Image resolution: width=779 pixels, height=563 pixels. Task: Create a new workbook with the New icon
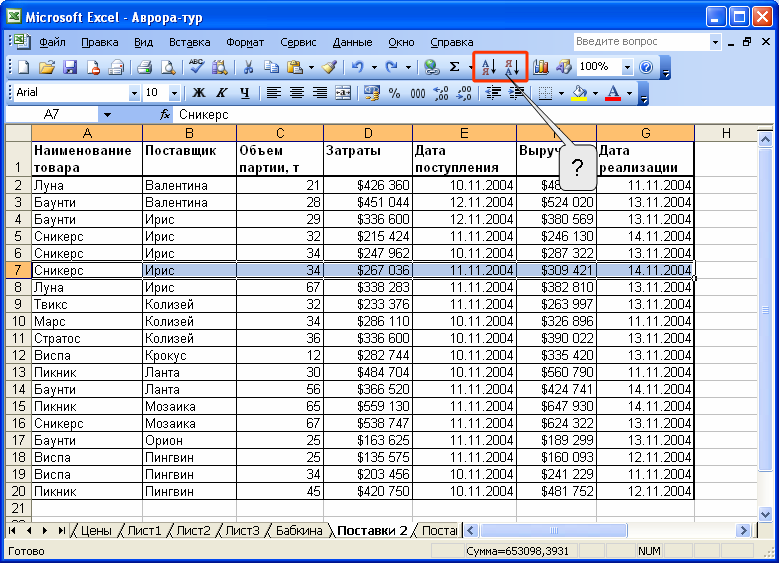point(23,67)
